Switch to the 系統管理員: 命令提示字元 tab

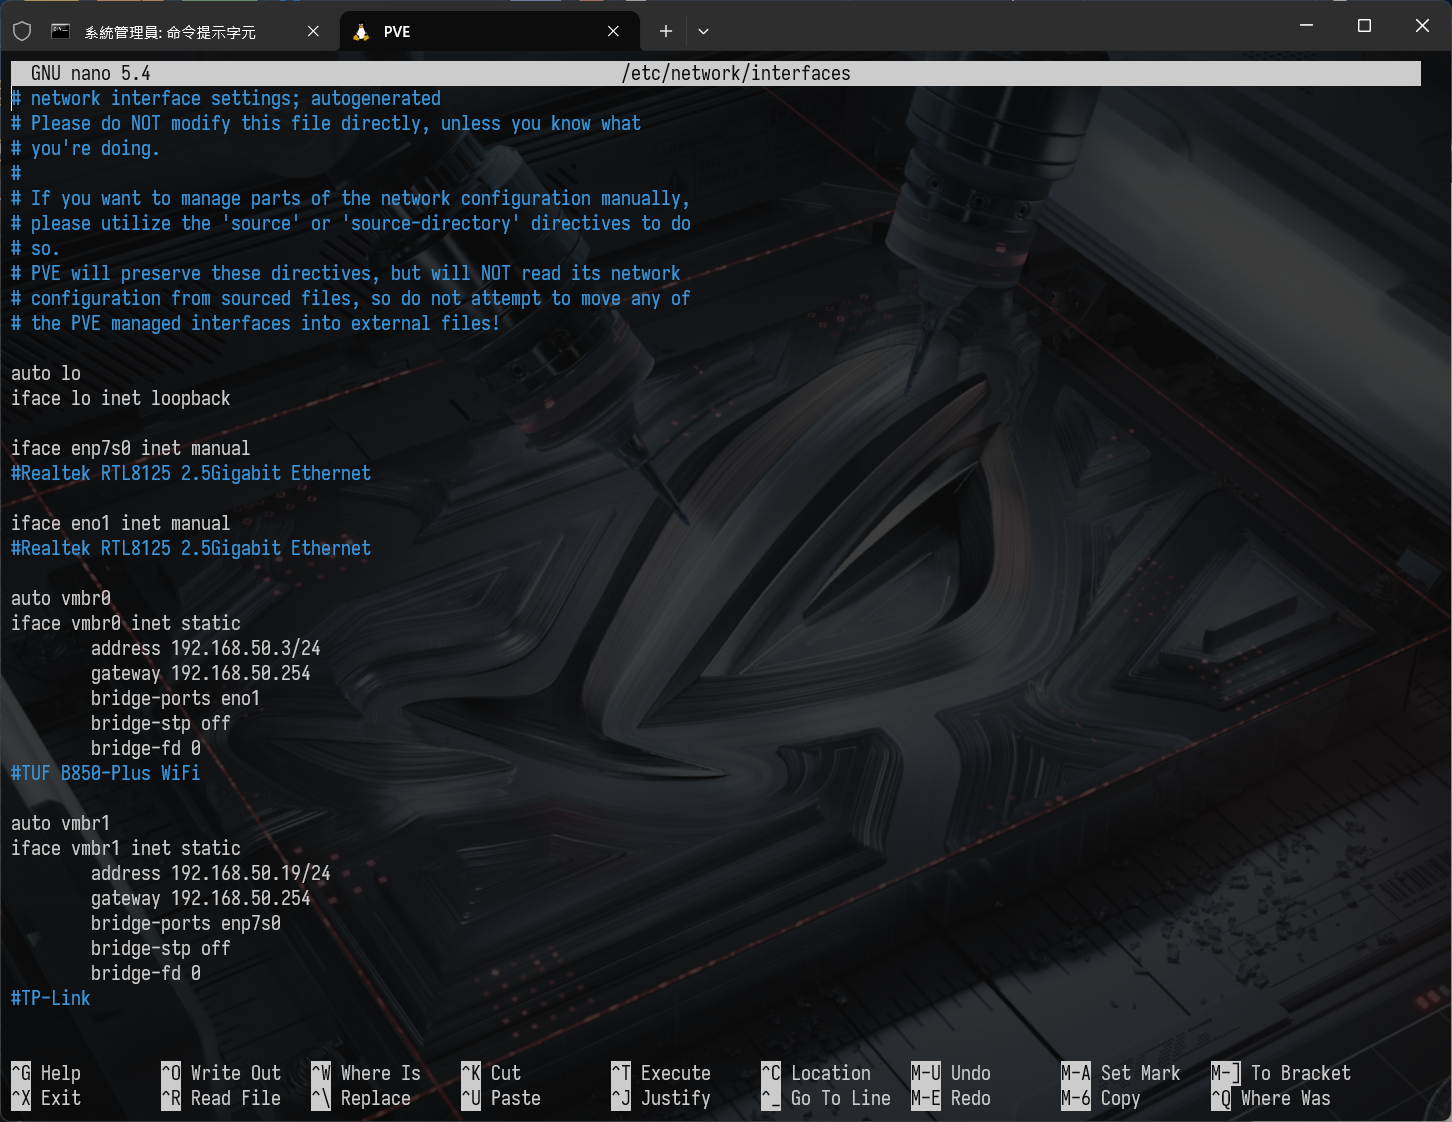[170, 32]
